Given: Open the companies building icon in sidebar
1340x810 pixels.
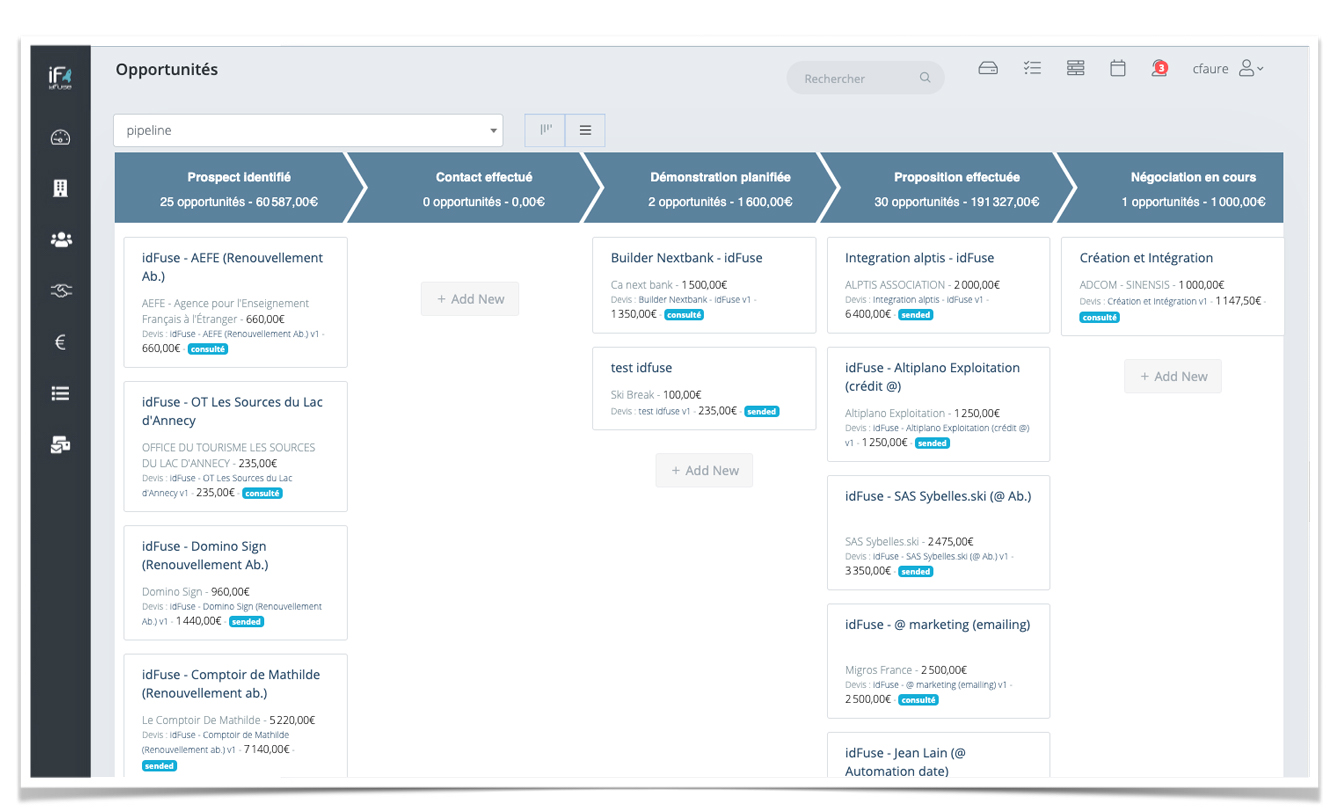Looking at the screenshot, I should click(60, 188).
